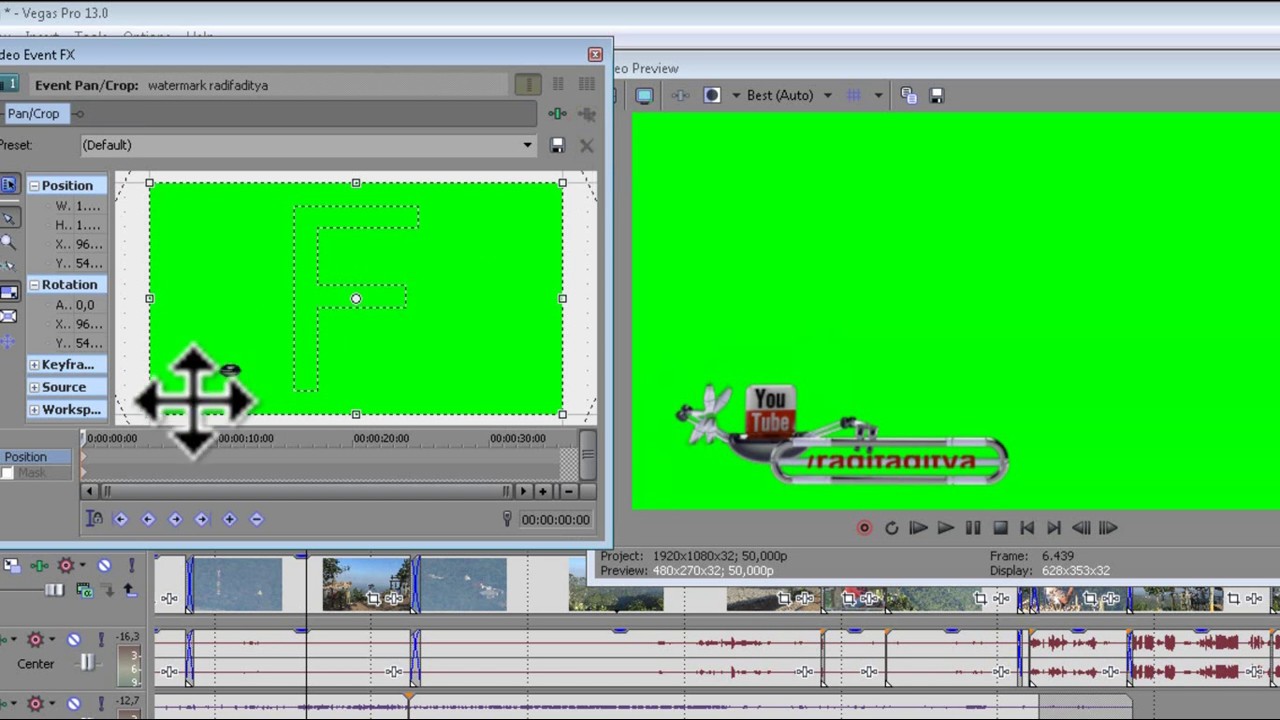Click the keyframe cursor time field 00:00:00:00
1280x720 pixels.
coord(555,520)
